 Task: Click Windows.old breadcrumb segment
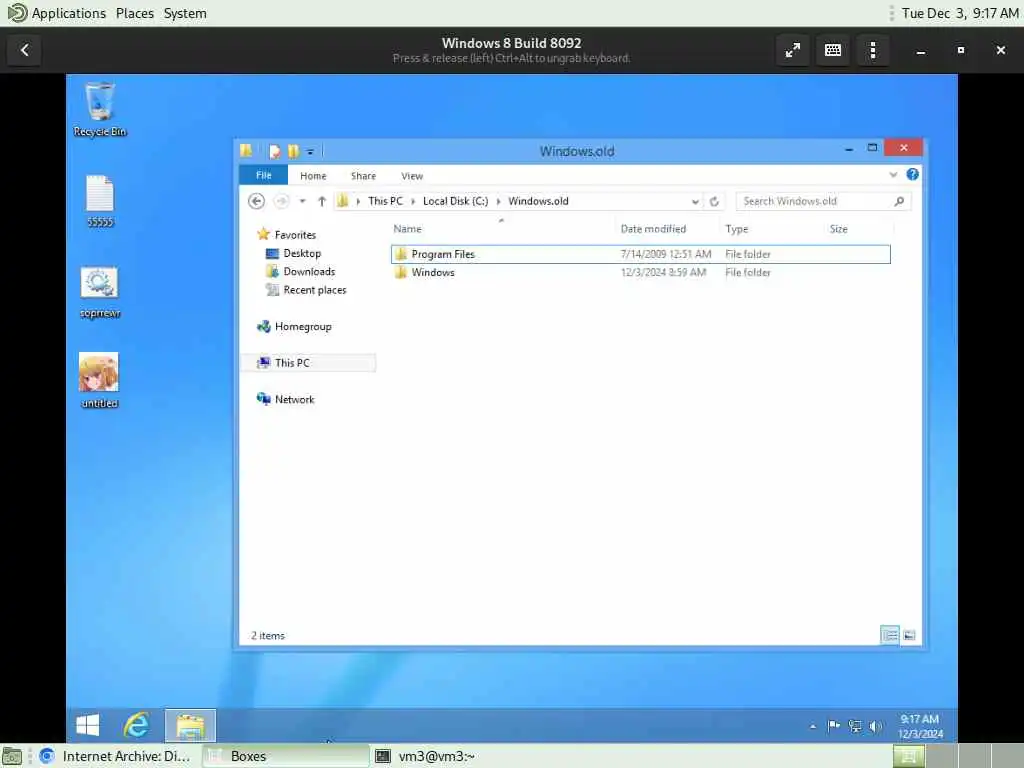point(538,201)
